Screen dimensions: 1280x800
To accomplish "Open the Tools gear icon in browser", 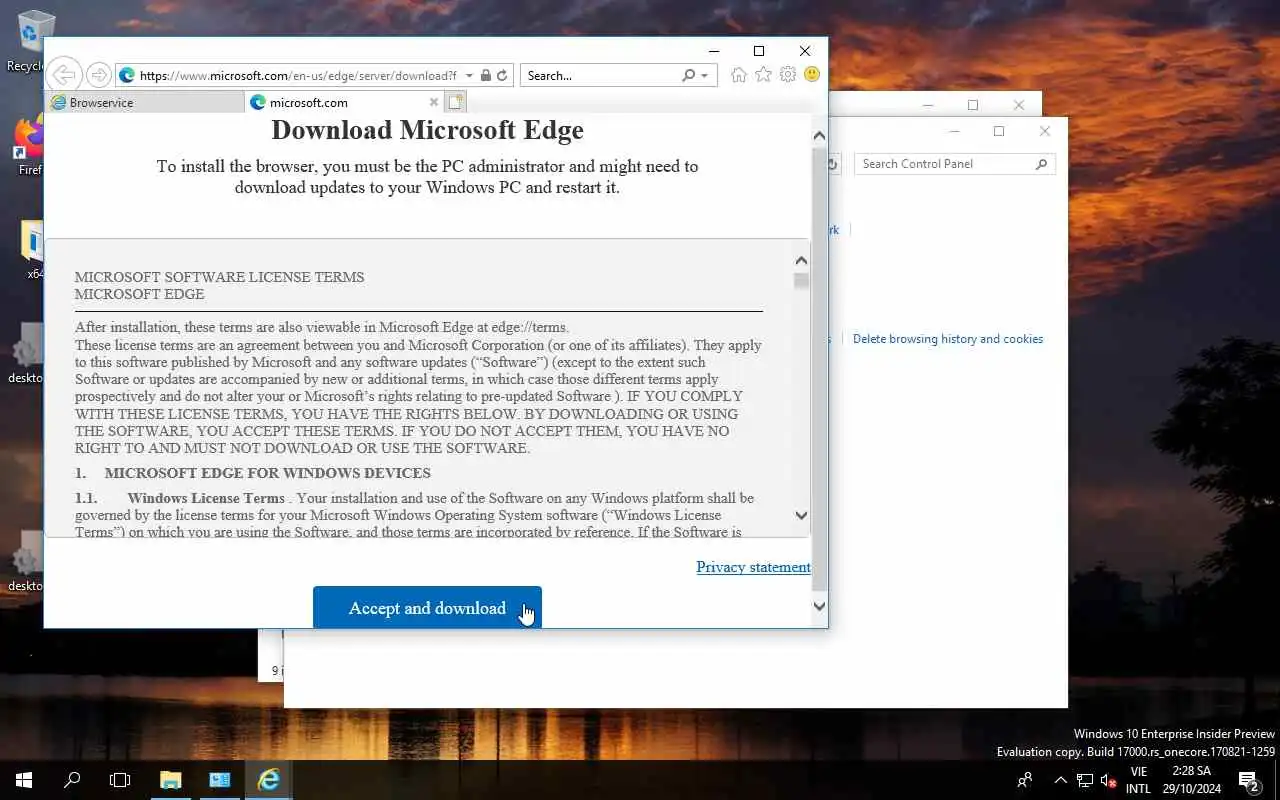I will coord(788,75).
